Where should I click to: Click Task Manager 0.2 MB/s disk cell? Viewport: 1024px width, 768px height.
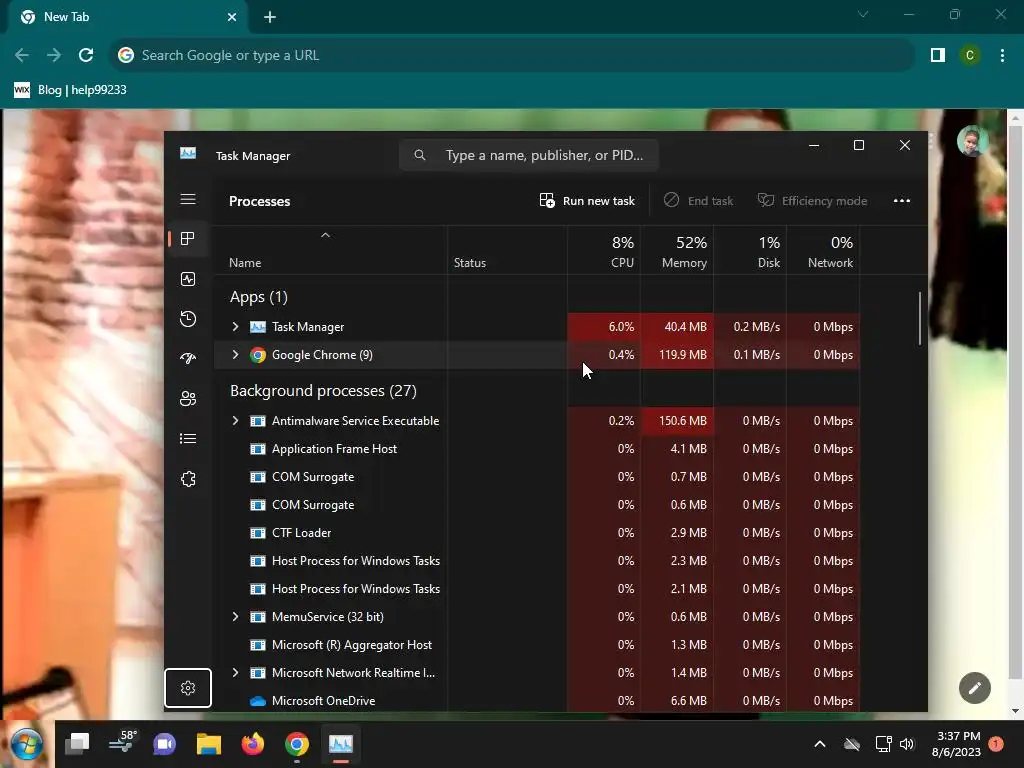(x=750, y=327)
